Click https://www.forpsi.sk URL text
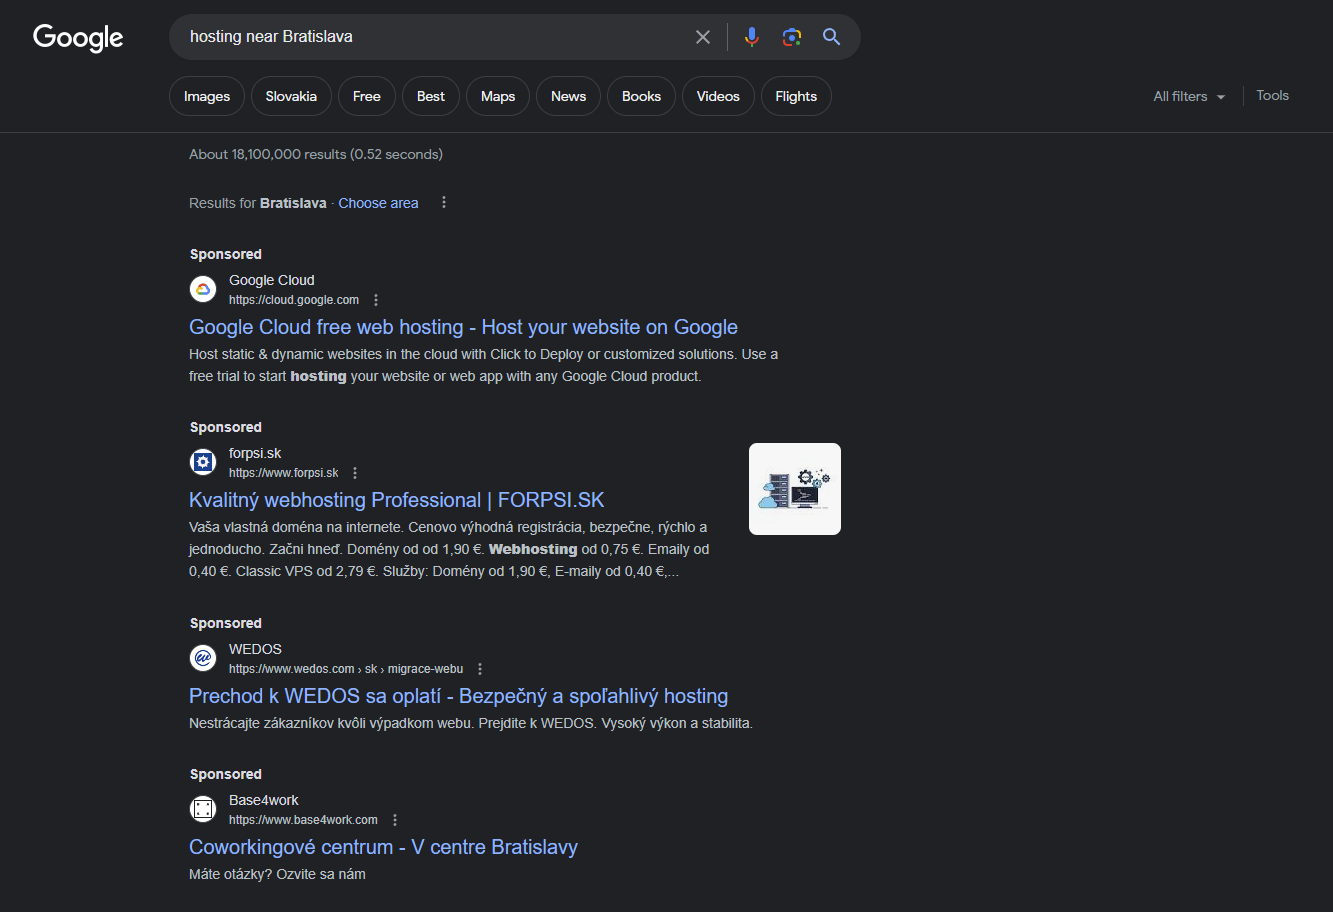 (x=284, y=473)
